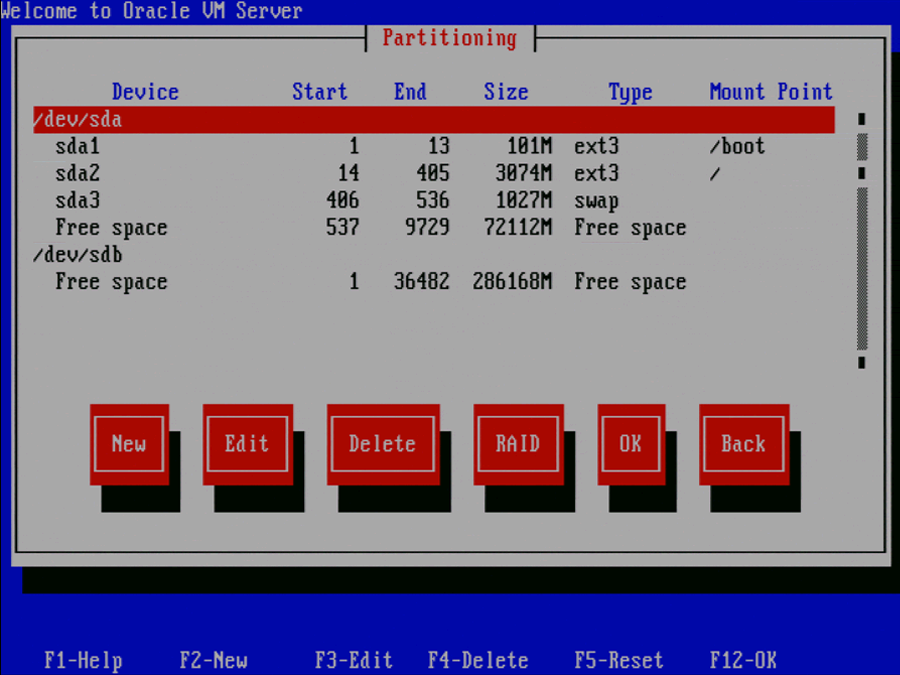Click the Size column header
Viewport: 900px width, 675px height.
pyautogui.click(x=506, y=92)
